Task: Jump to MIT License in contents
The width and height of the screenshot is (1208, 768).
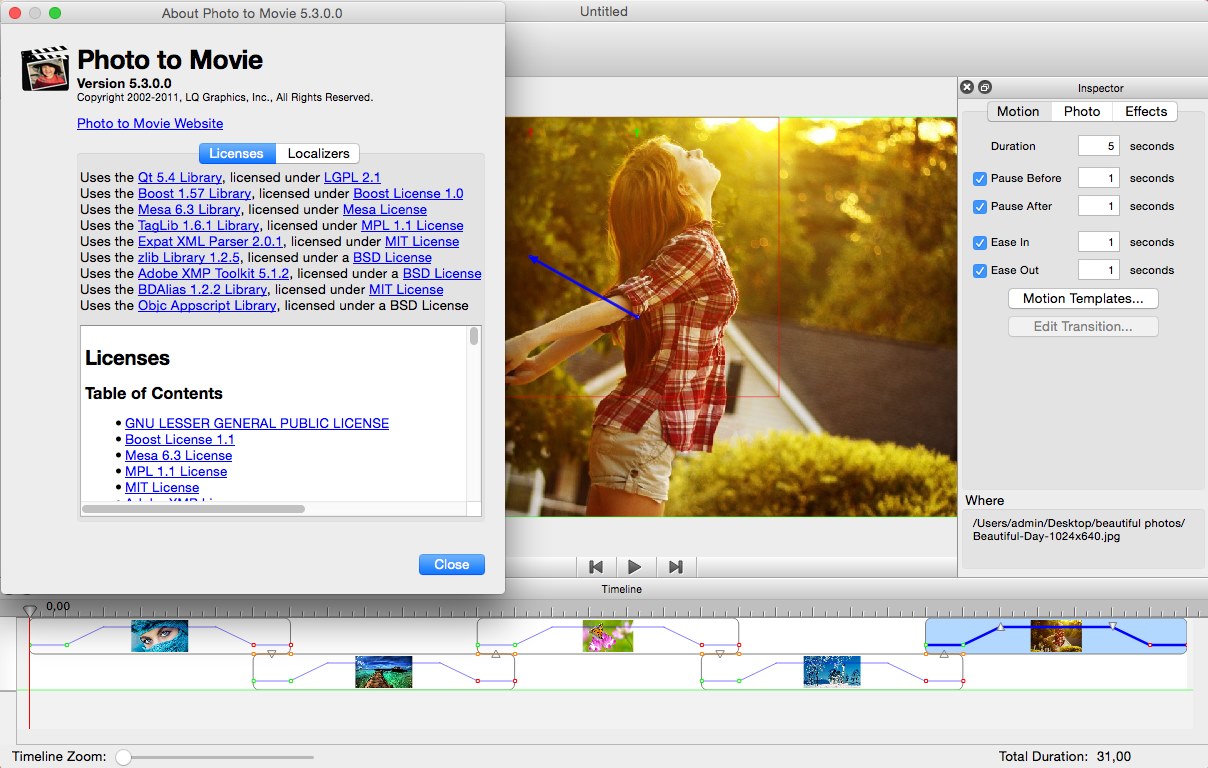Action: (x=162, y=487)
